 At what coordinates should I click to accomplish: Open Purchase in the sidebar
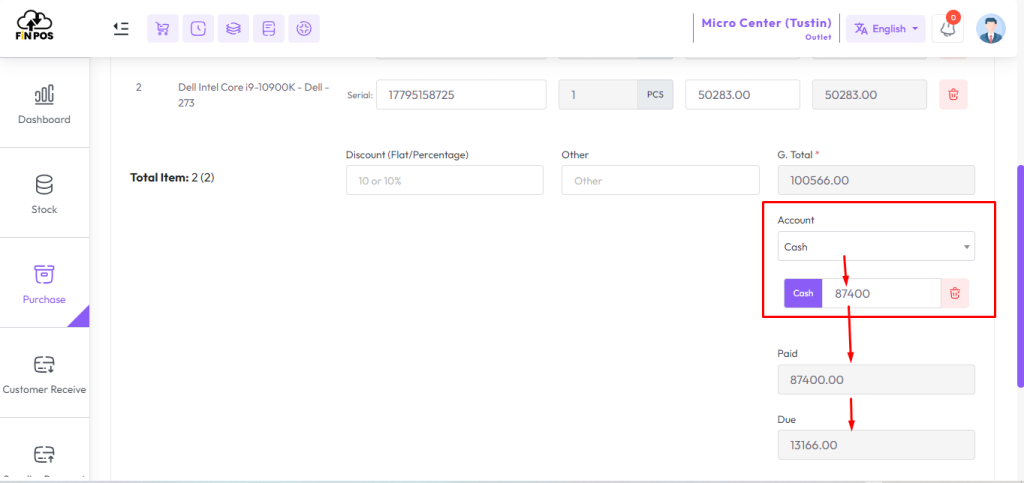pos(44,283)
